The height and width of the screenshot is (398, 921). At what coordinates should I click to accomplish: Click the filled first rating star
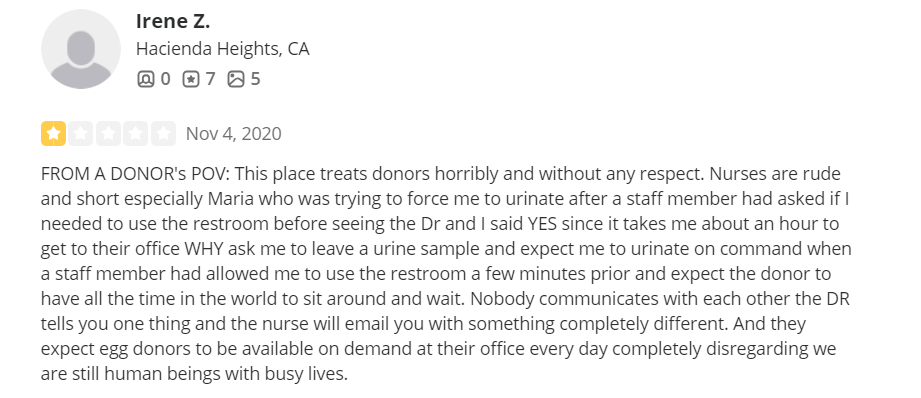53,133
